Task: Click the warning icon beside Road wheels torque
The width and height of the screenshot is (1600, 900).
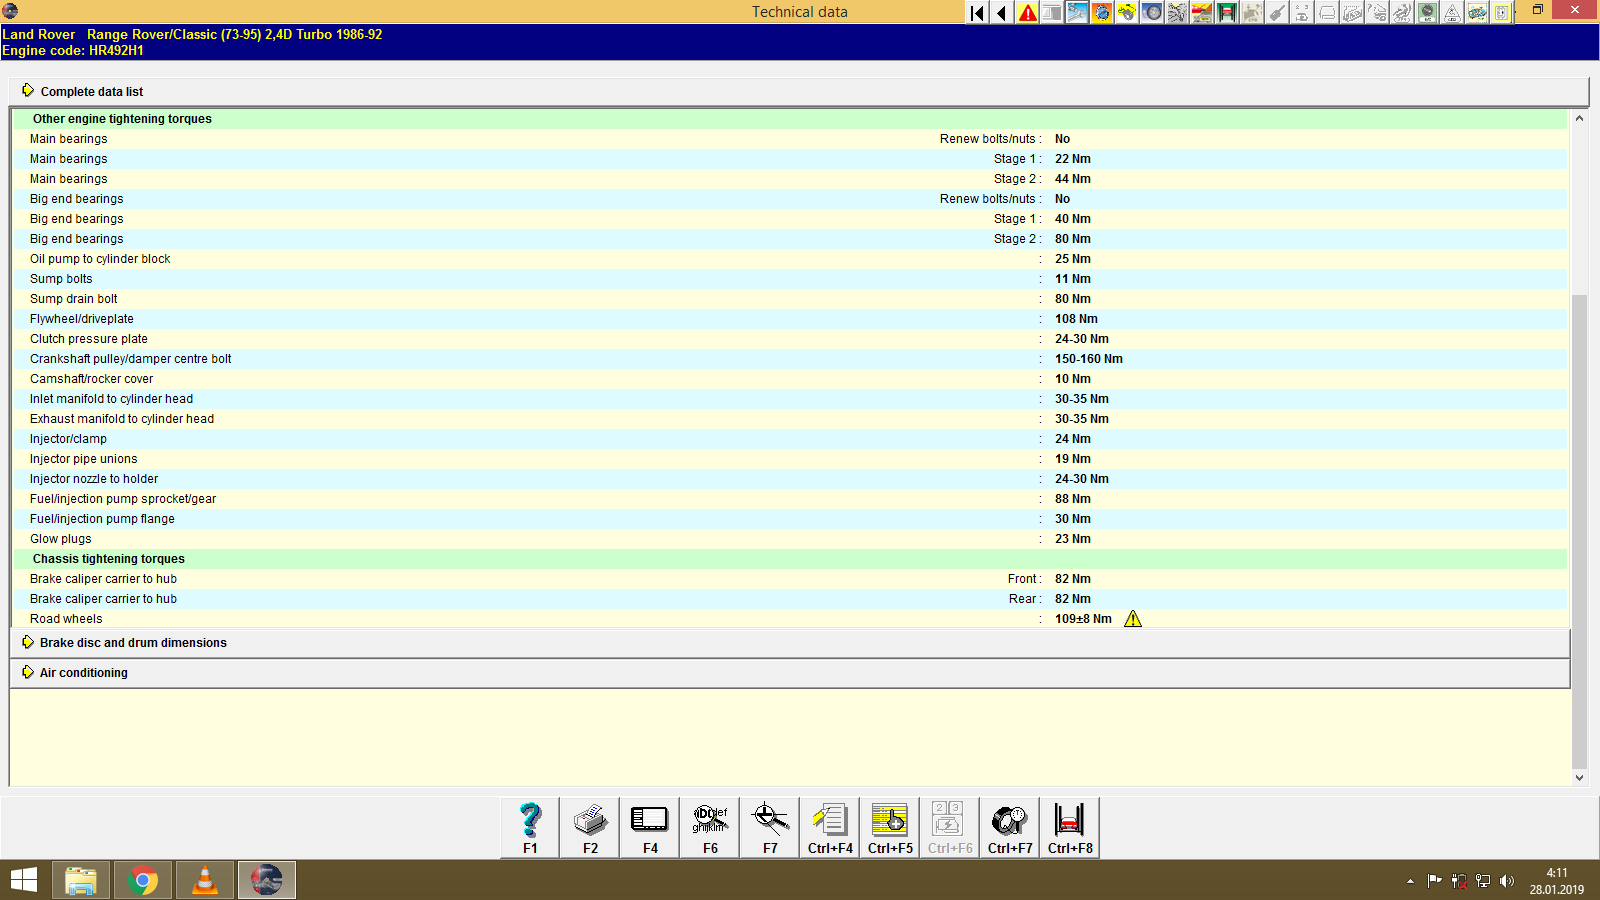Action: (1133, 618)
